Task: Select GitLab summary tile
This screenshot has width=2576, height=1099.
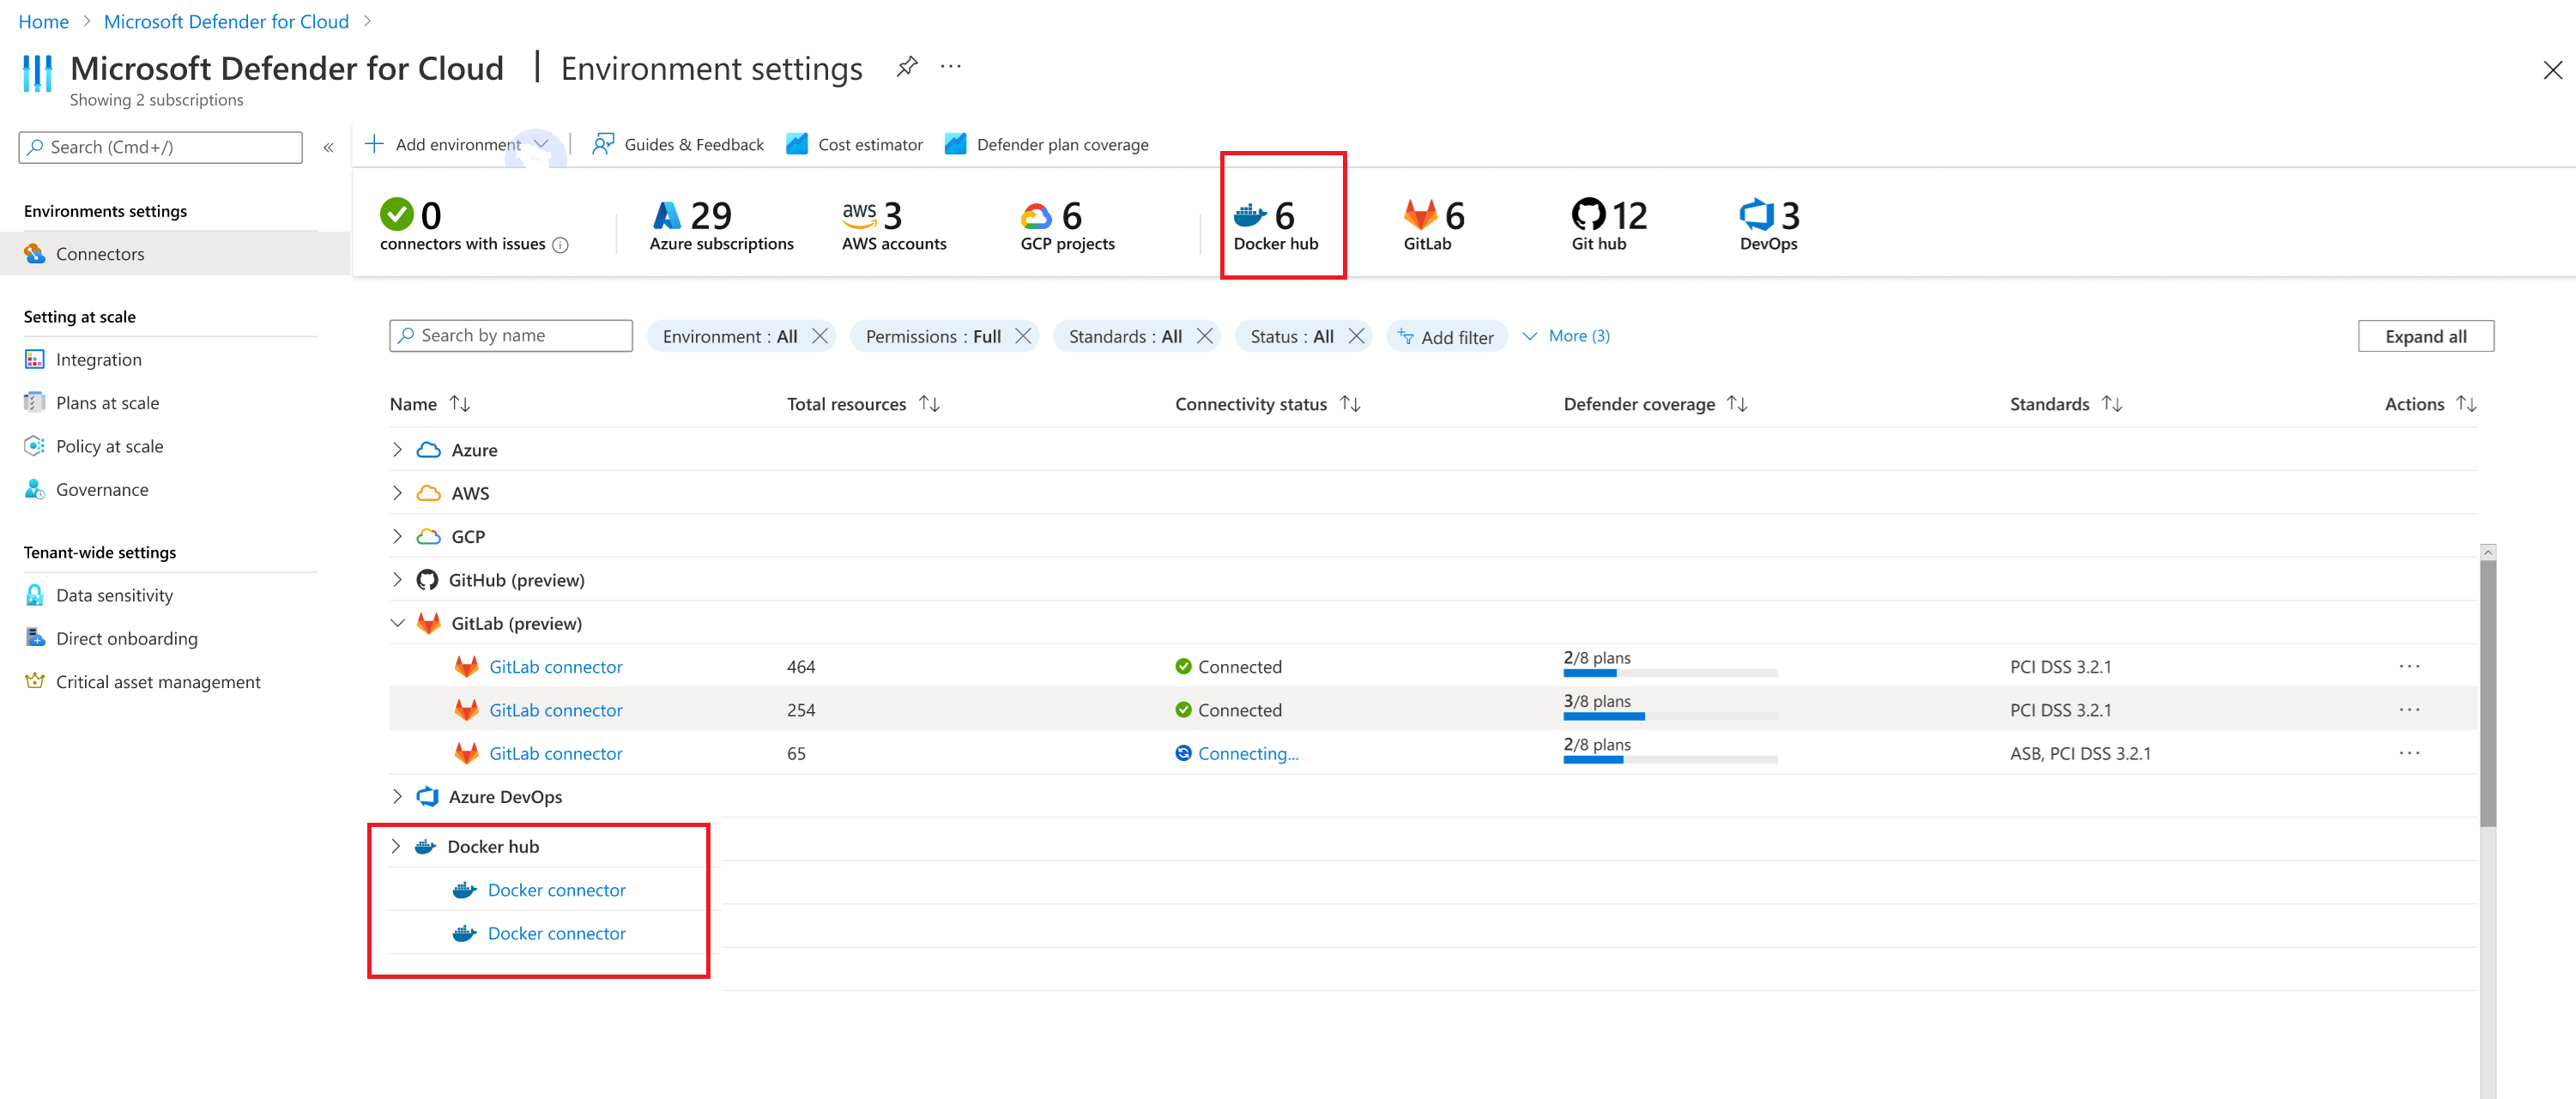Action: [1434, 225]
